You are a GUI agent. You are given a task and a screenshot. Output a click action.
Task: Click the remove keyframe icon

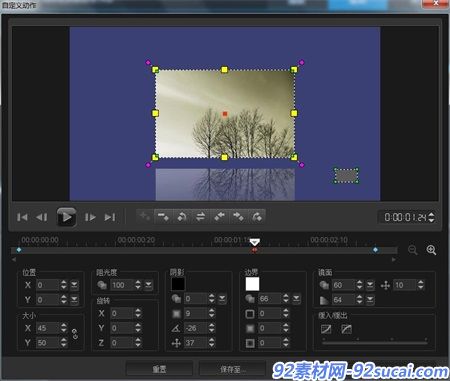tap(163, 217)
